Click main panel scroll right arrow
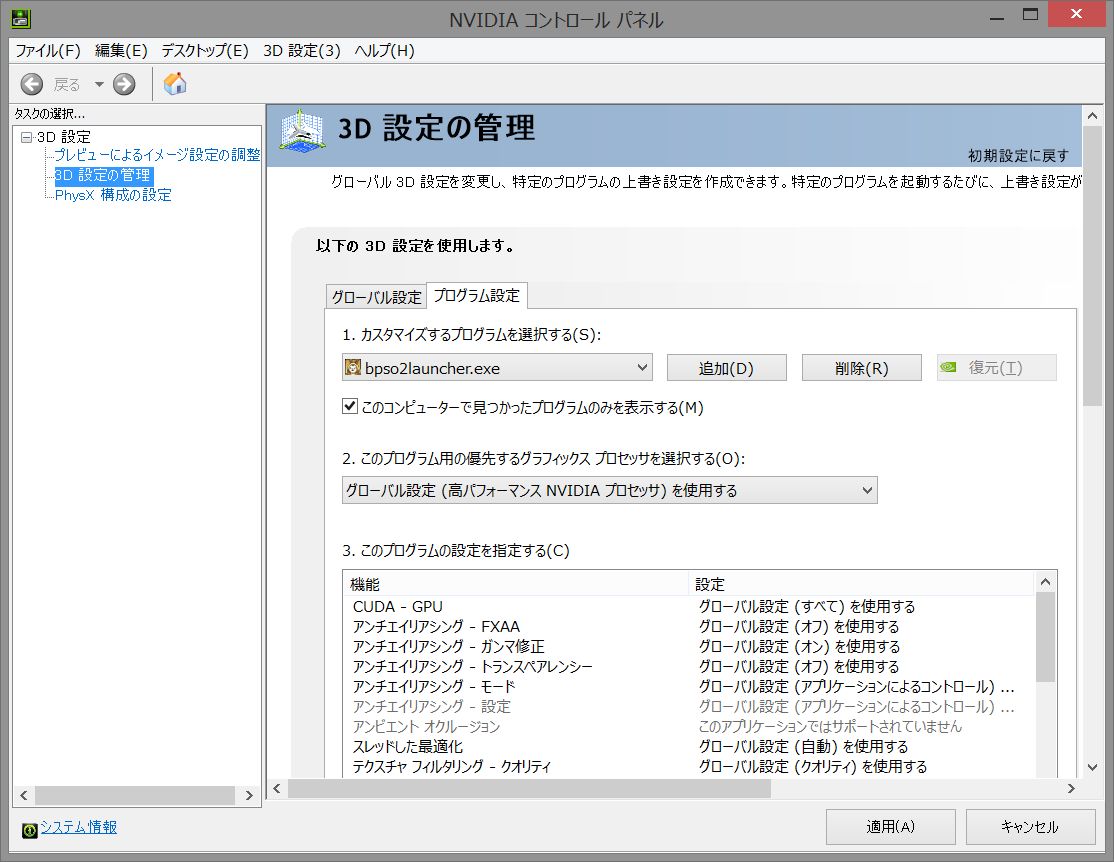The height and width of the screenshot is (862, 1114). point(1071,788)
